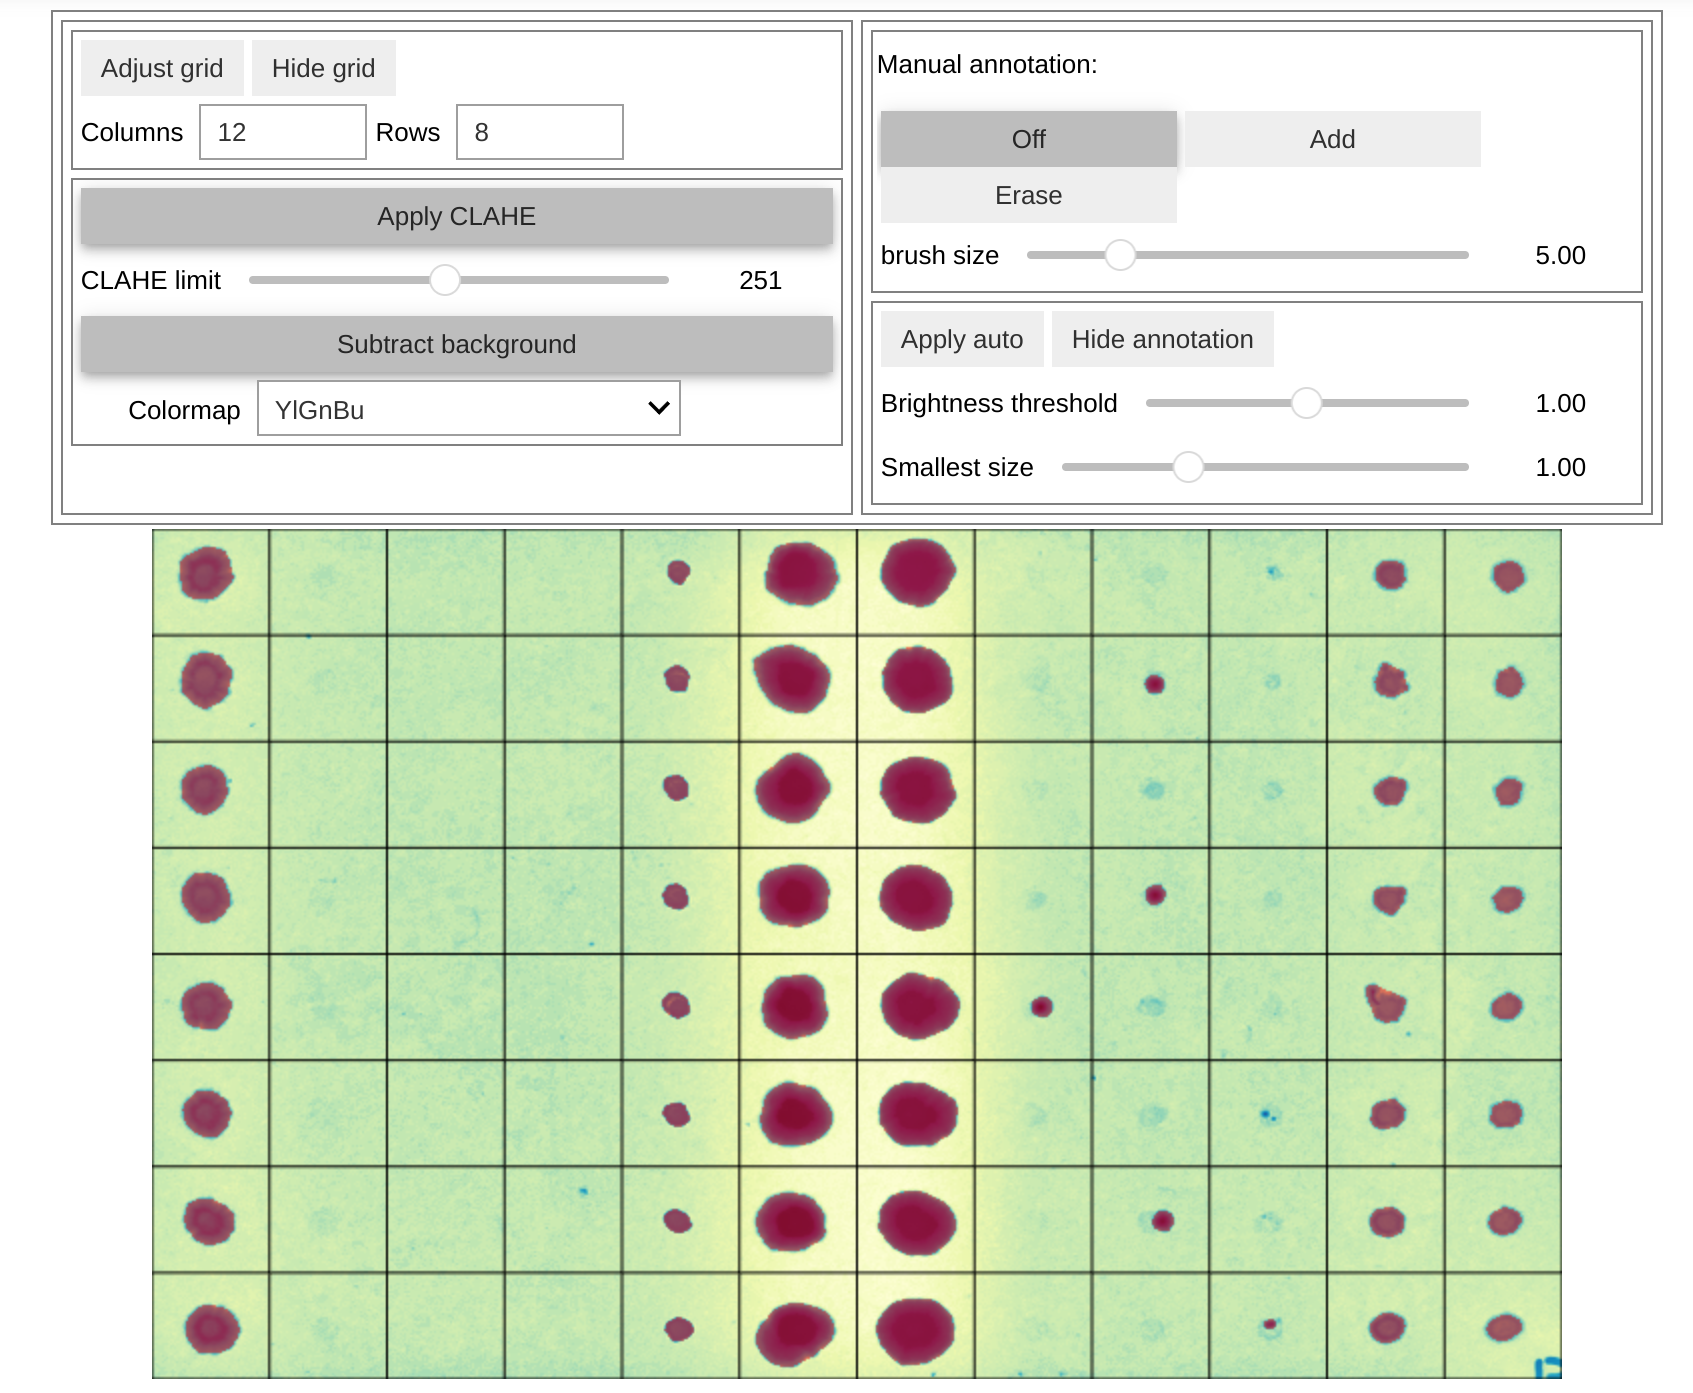Click the CLAHE limit slider handle

[445, 280]
